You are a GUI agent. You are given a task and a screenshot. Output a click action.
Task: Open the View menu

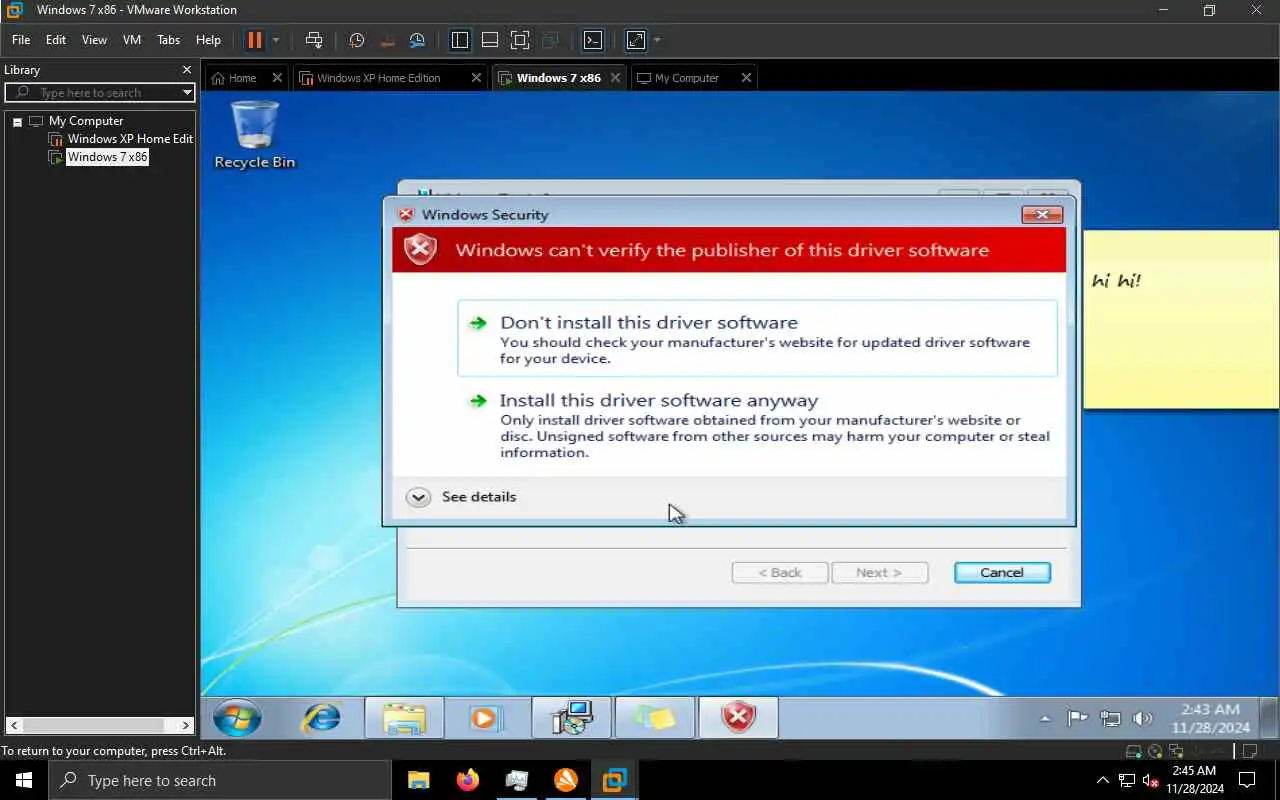(x=94, y=40)
